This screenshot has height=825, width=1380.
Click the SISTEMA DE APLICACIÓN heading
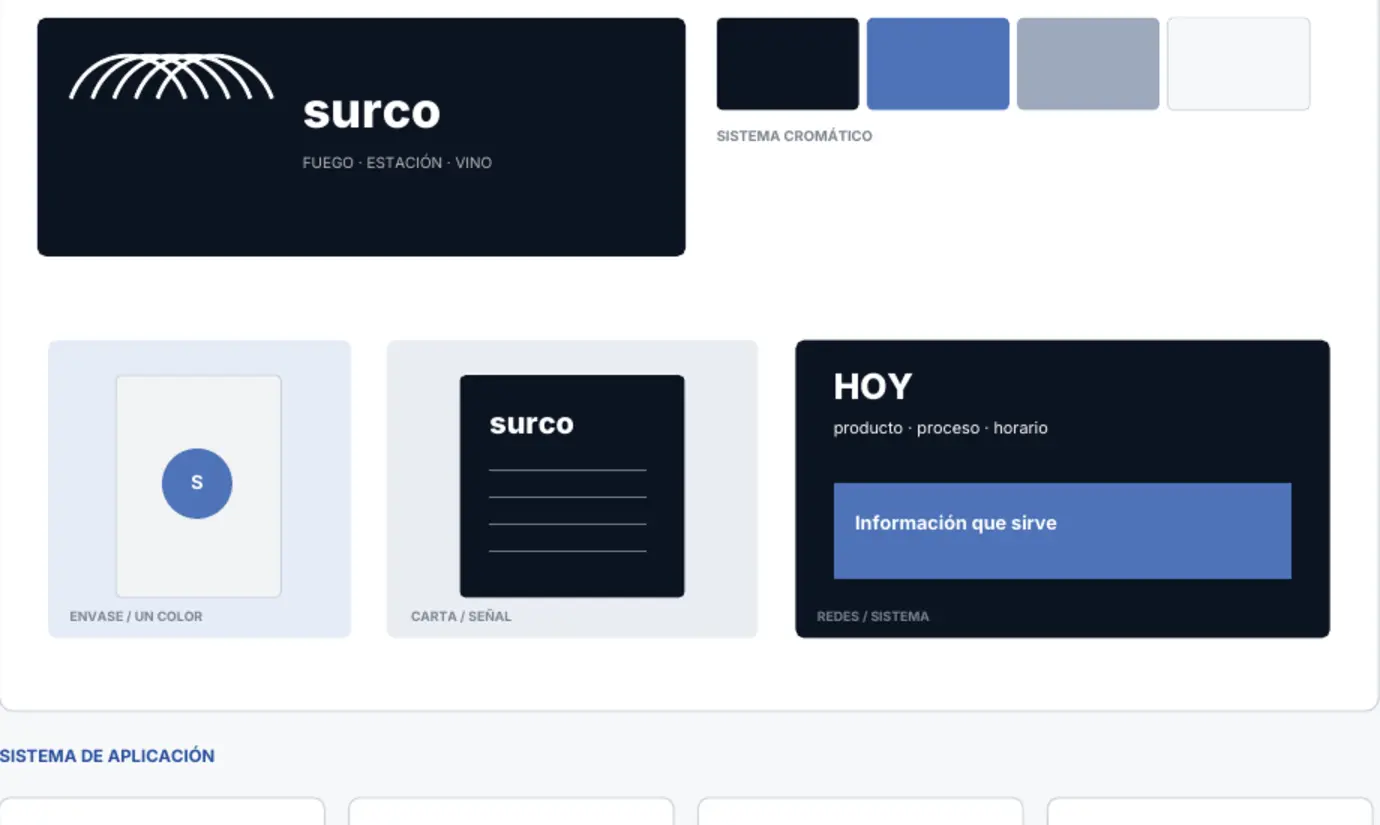click(x=107, y=756)
